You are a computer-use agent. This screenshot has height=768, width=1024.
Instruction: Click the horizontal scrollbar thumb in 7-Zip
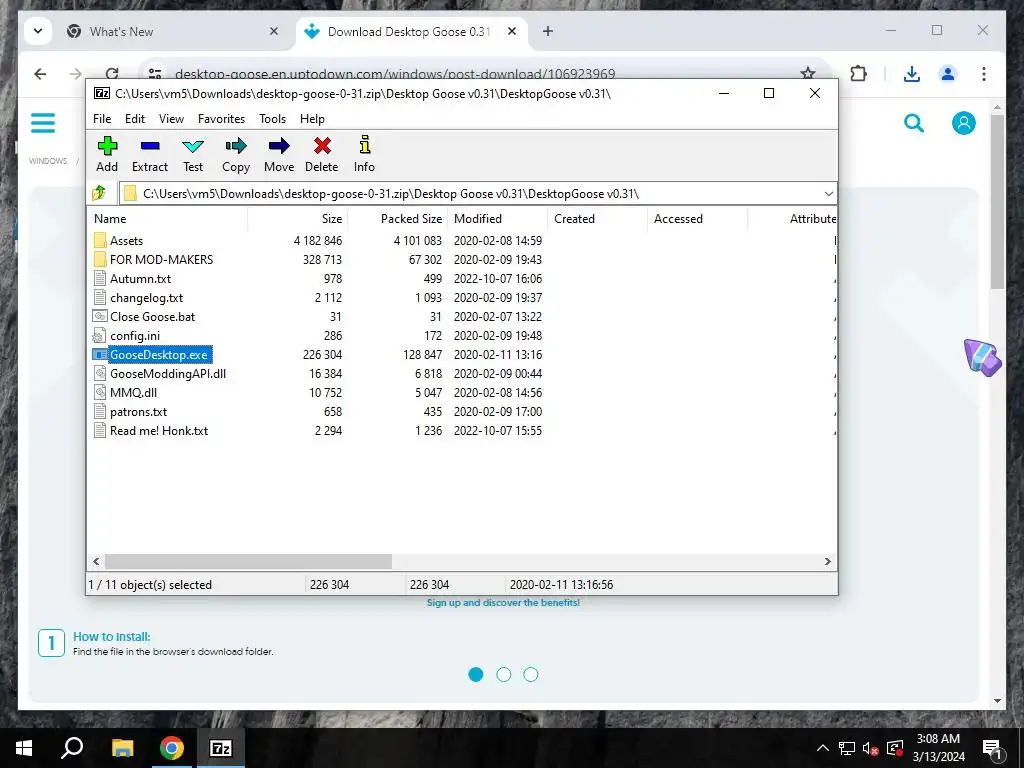(248, 561)
